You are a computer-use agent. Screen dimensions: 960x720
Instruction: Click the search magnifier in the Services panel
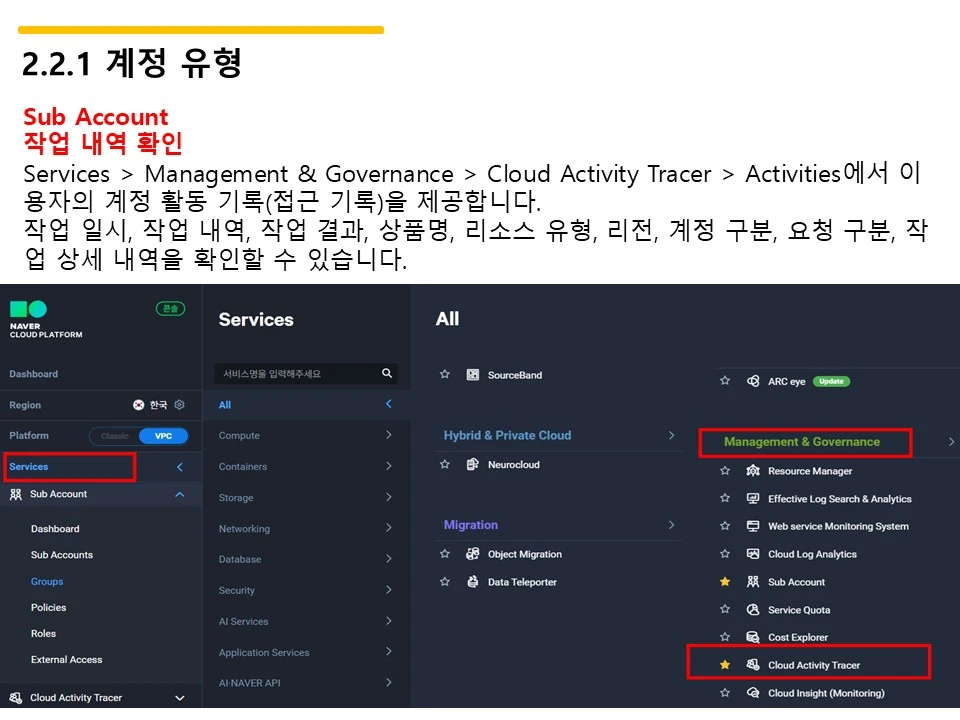[387, 372]
